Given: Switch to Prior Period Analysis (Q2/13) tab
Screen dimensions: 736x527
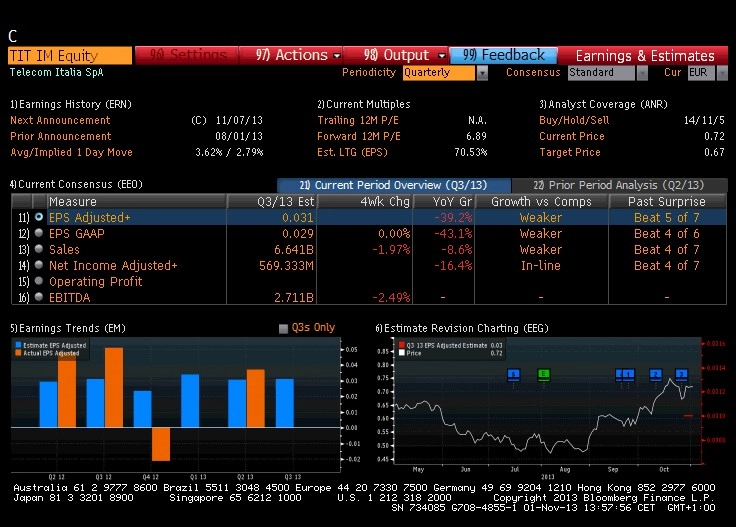Looking at the screenshot, I should pyautogui.click(x=619, y=185).
